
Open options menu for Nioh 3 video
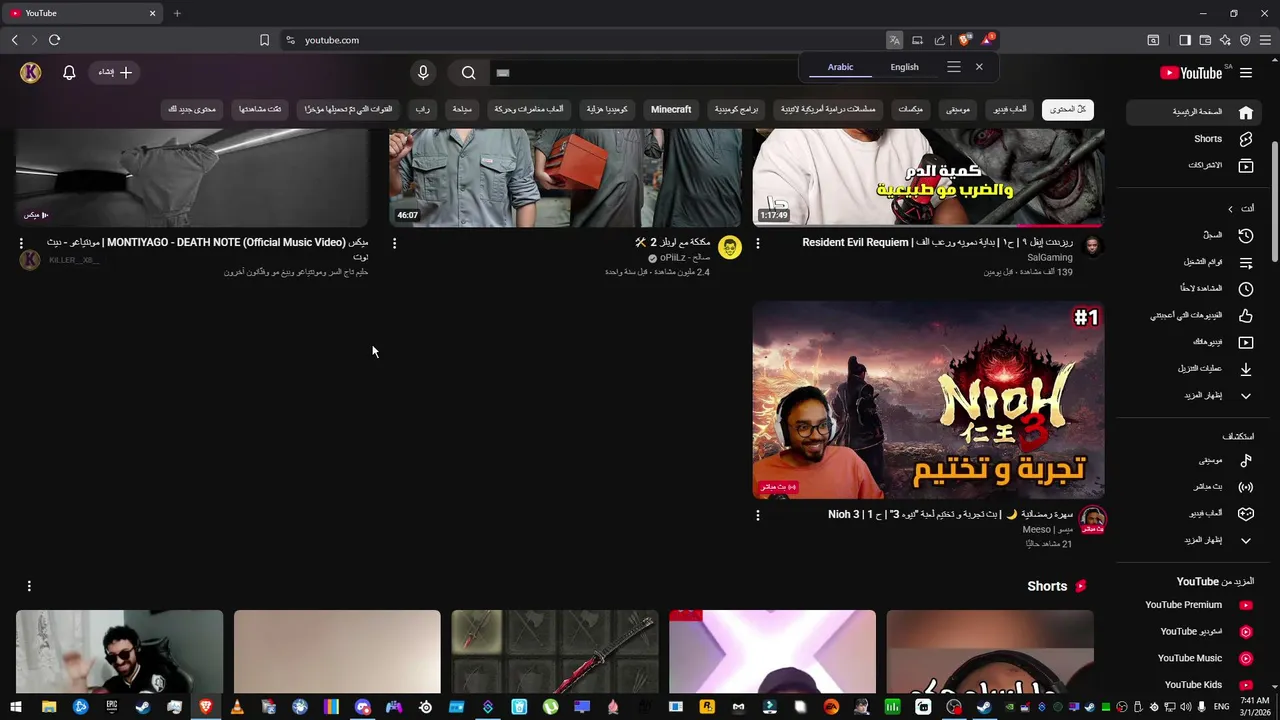tap(757, 515)
